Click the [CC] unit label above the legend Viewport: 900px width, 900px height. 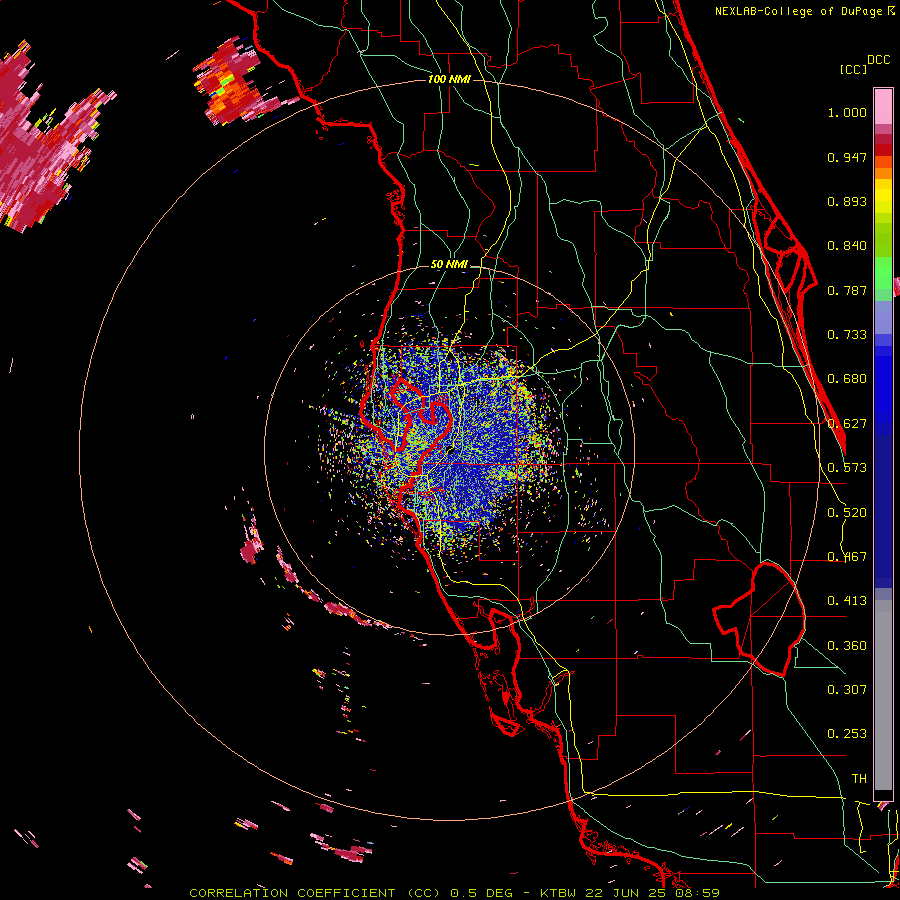[853, 69]
